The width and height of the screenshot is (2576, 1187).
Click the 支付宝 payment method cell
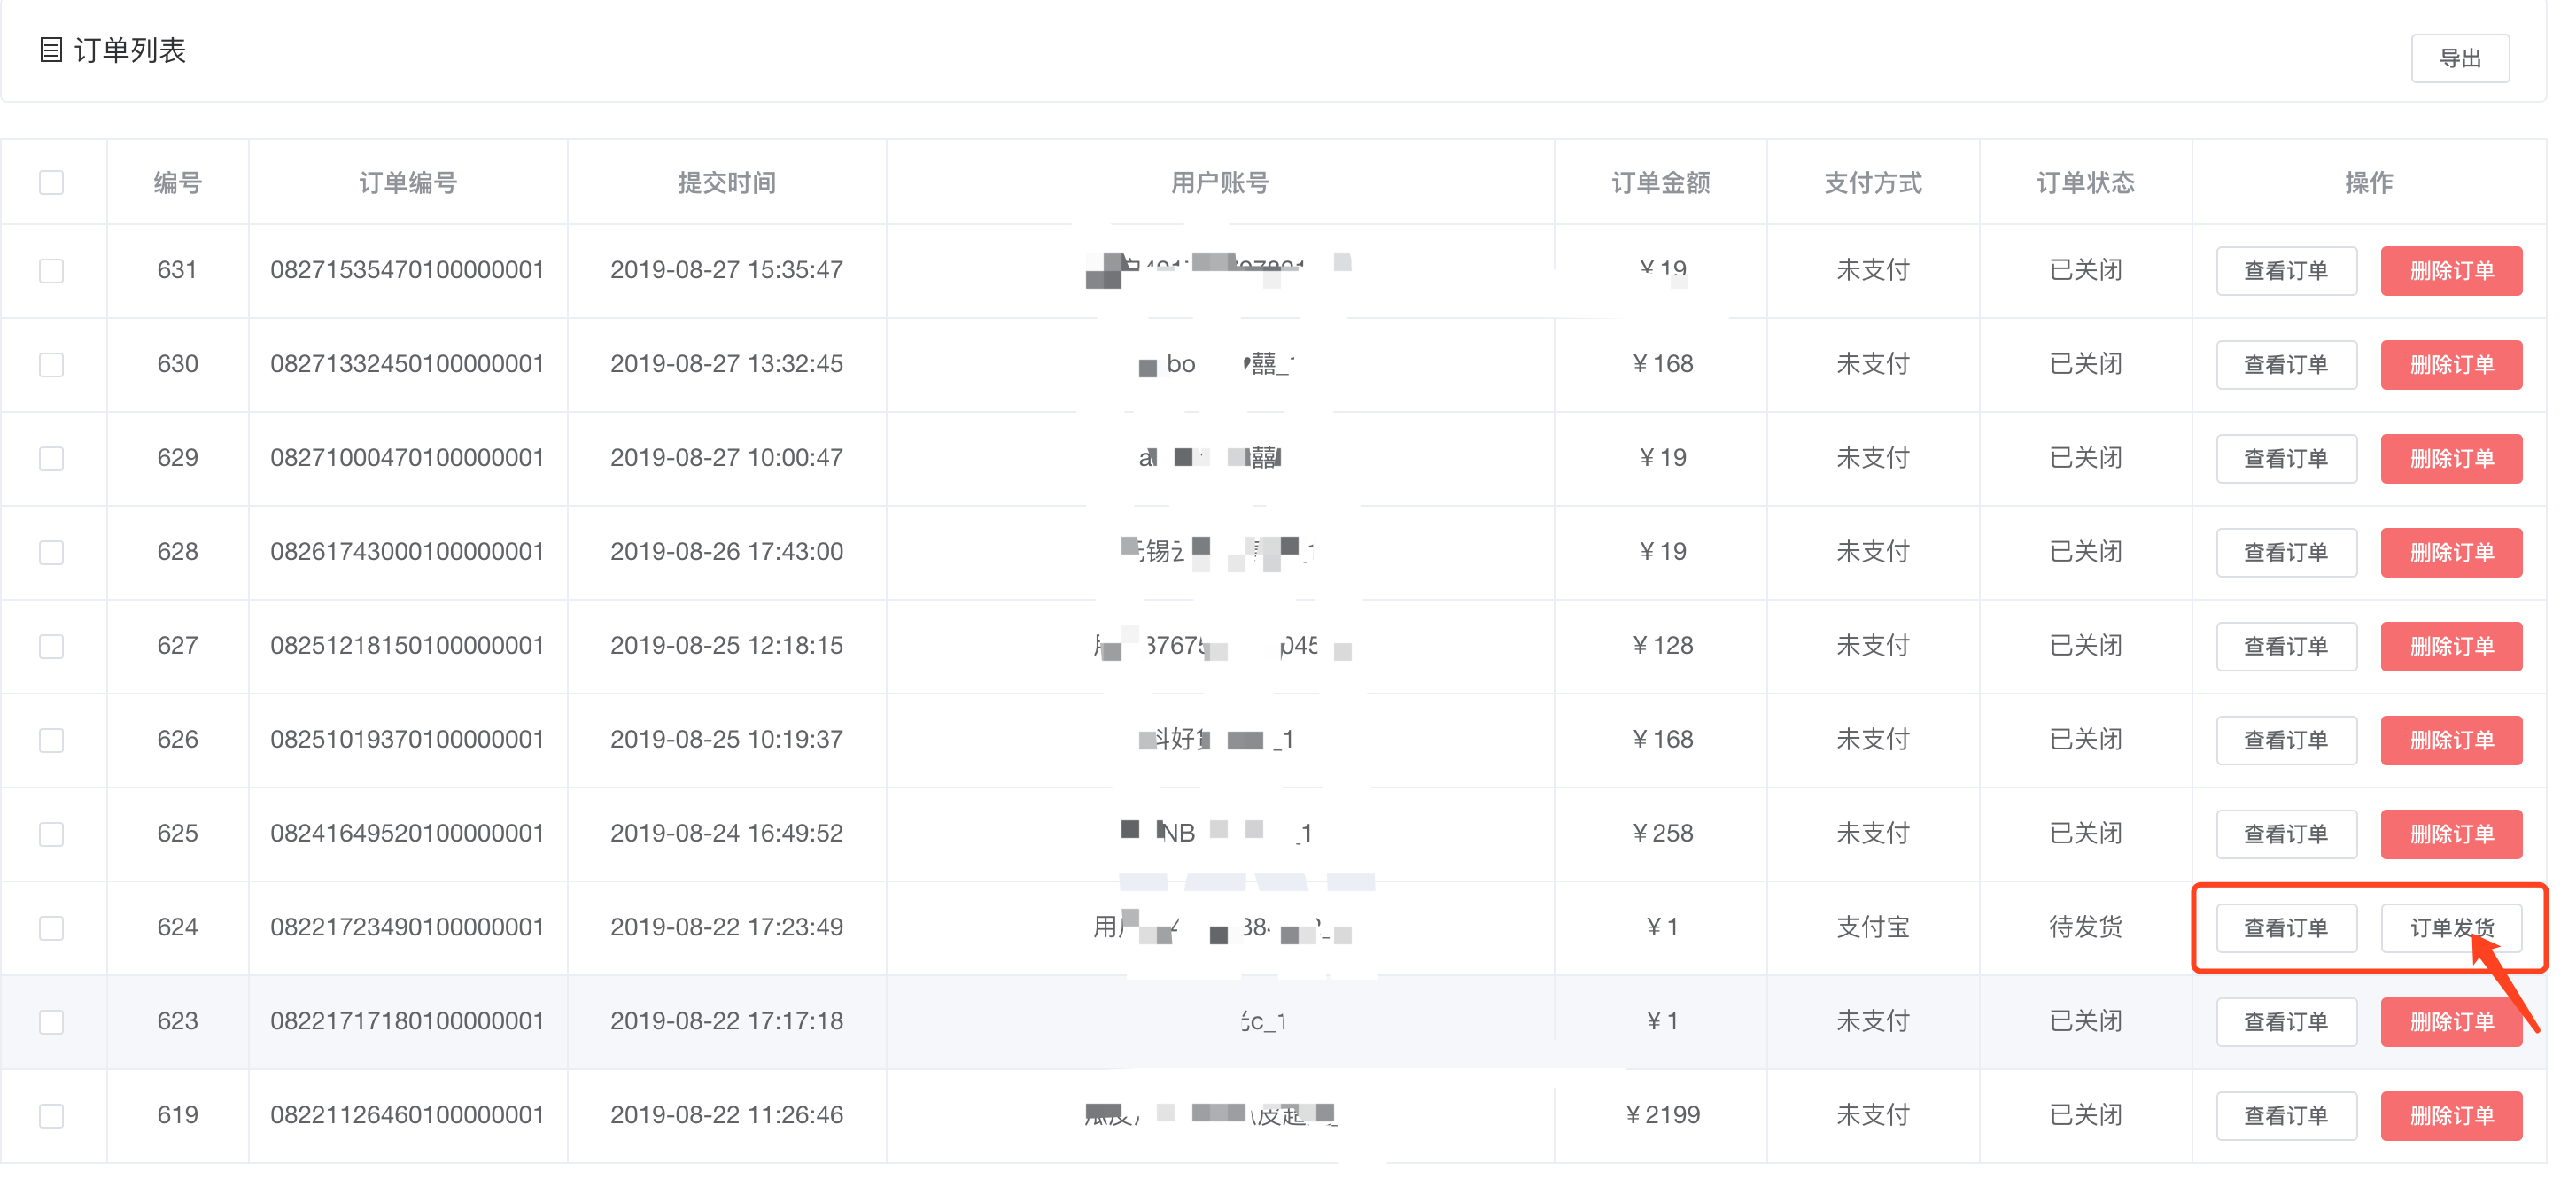click(1873, 928)
